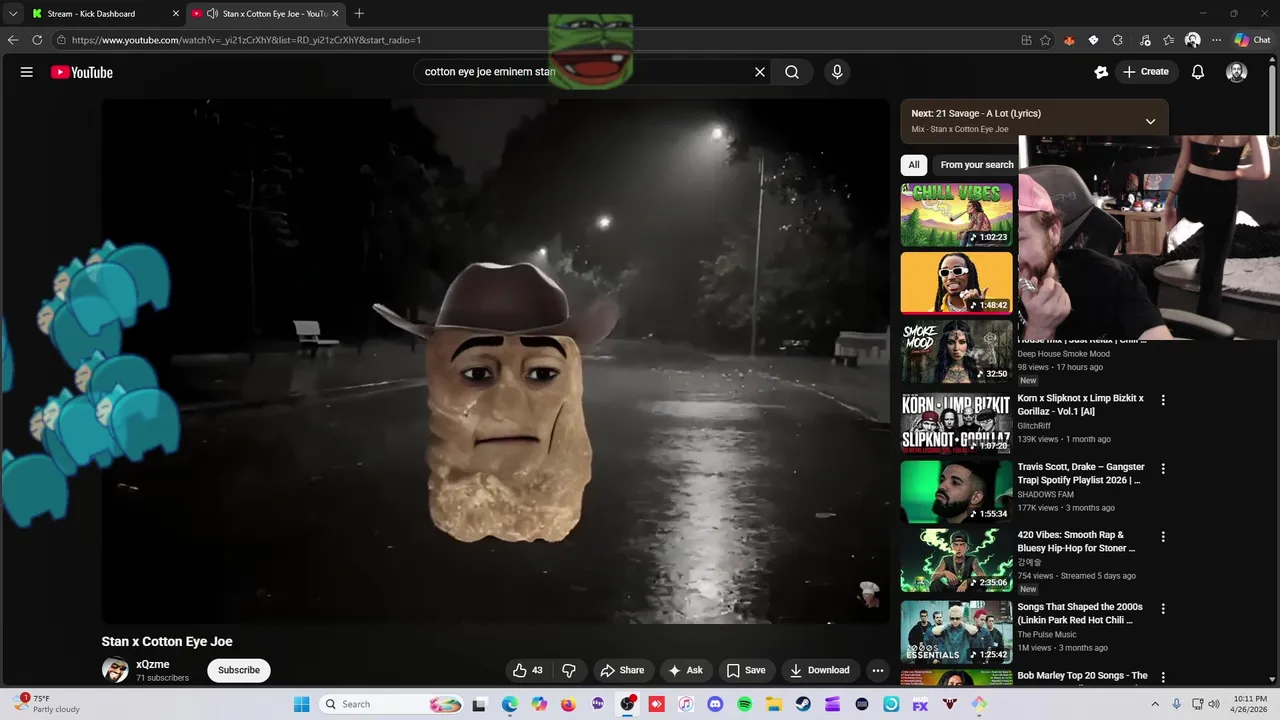Open Steam from the taskbar
Viewport: 1280px width, 720px height.
(803, 704)
